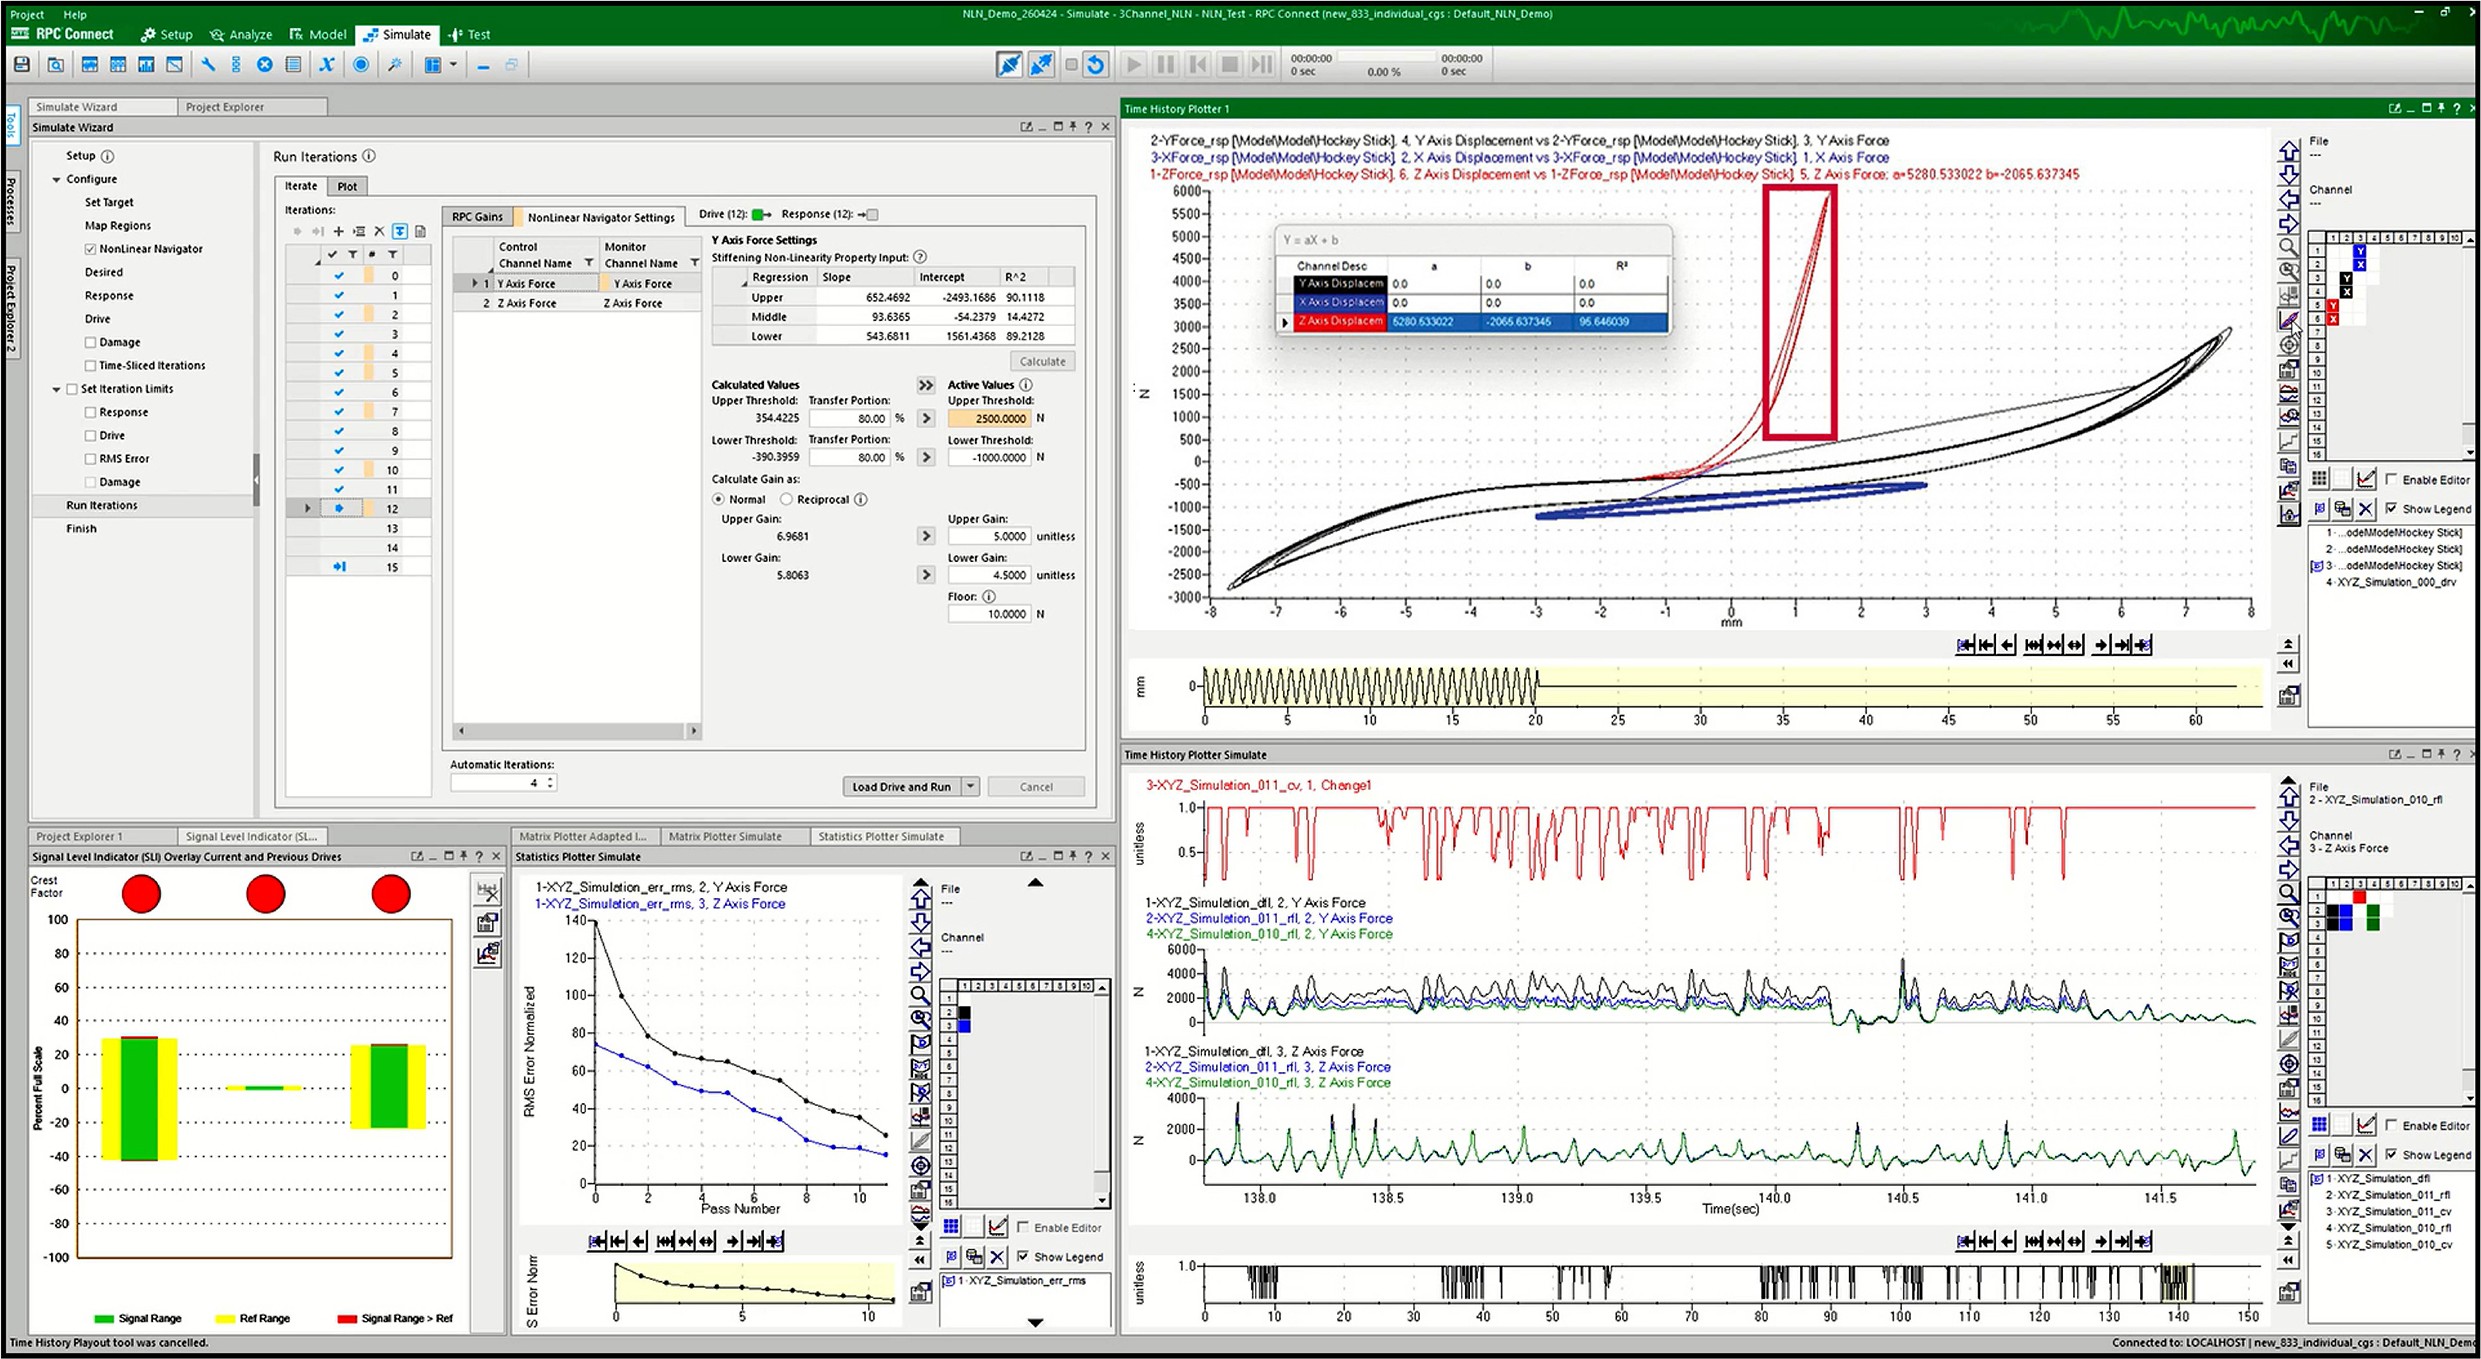2481x1359 pixels.
Task: Switch to NonLinear Navigator Settings tab
Action: [601, 217]
